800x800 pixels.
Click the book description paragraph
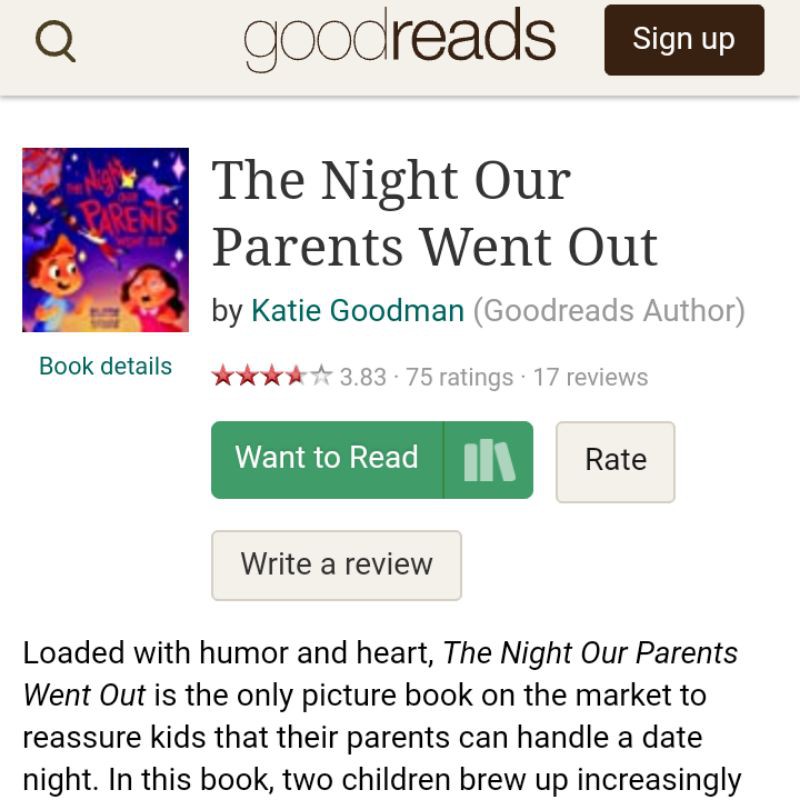click(x=380, y=716)
